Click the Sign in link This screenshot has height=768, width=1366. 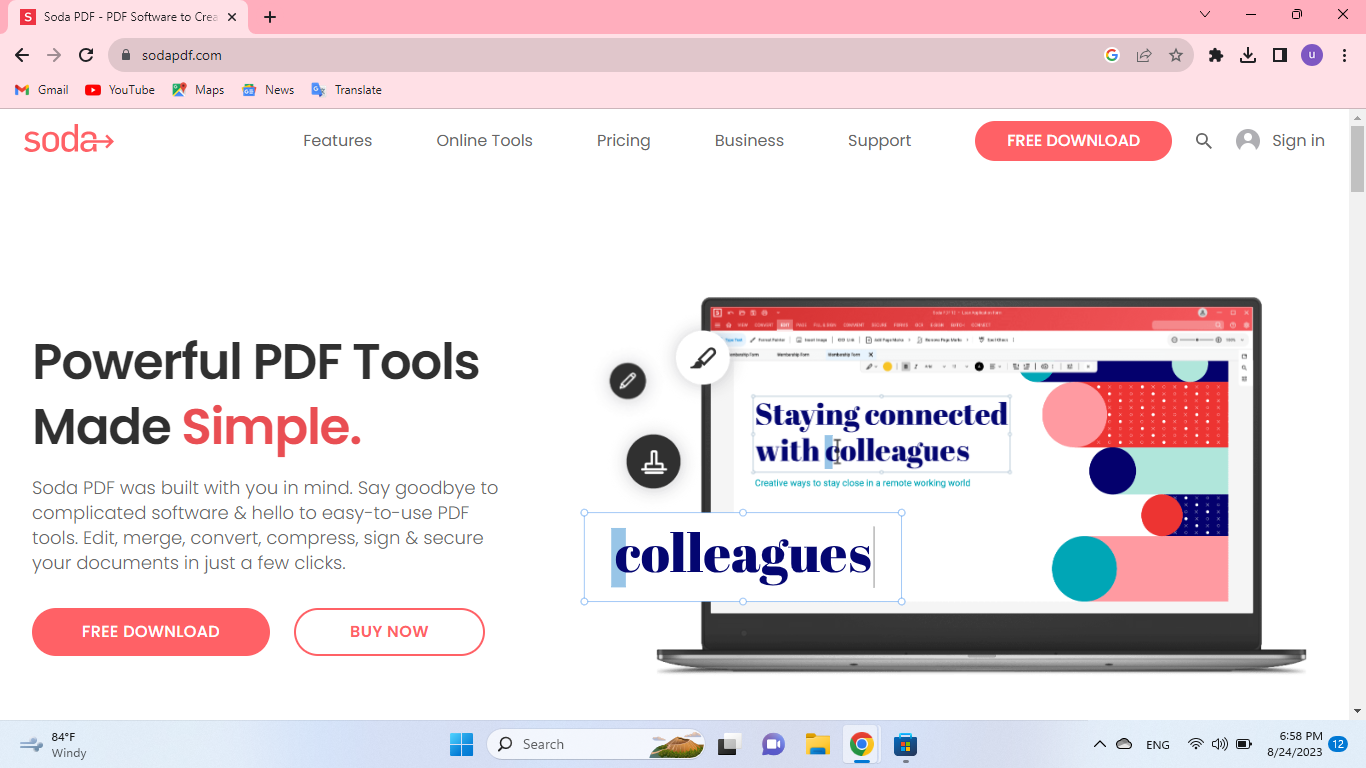[1298, 141]
